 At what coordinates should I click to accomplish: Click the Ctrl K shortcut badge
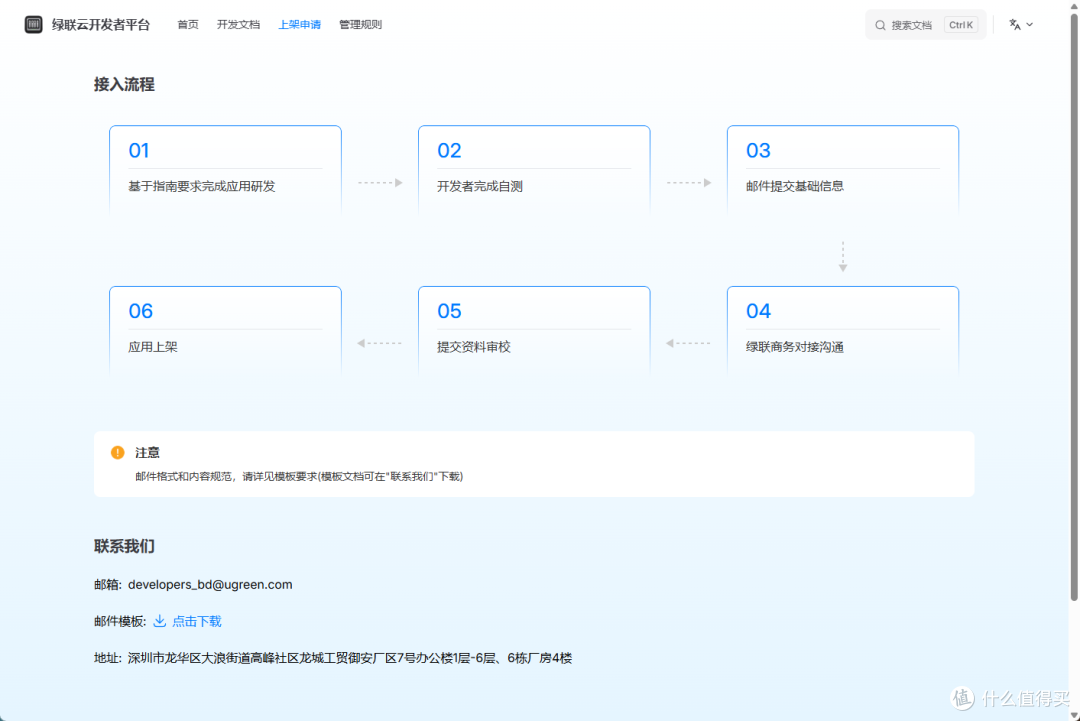pyautogui.click(x=961, y=25)
